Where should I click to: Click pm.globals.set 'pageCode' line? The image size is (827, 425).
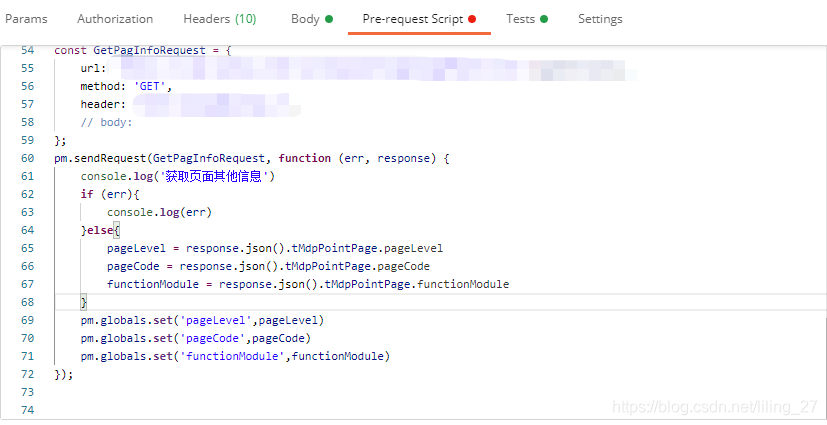coord(196,338)
